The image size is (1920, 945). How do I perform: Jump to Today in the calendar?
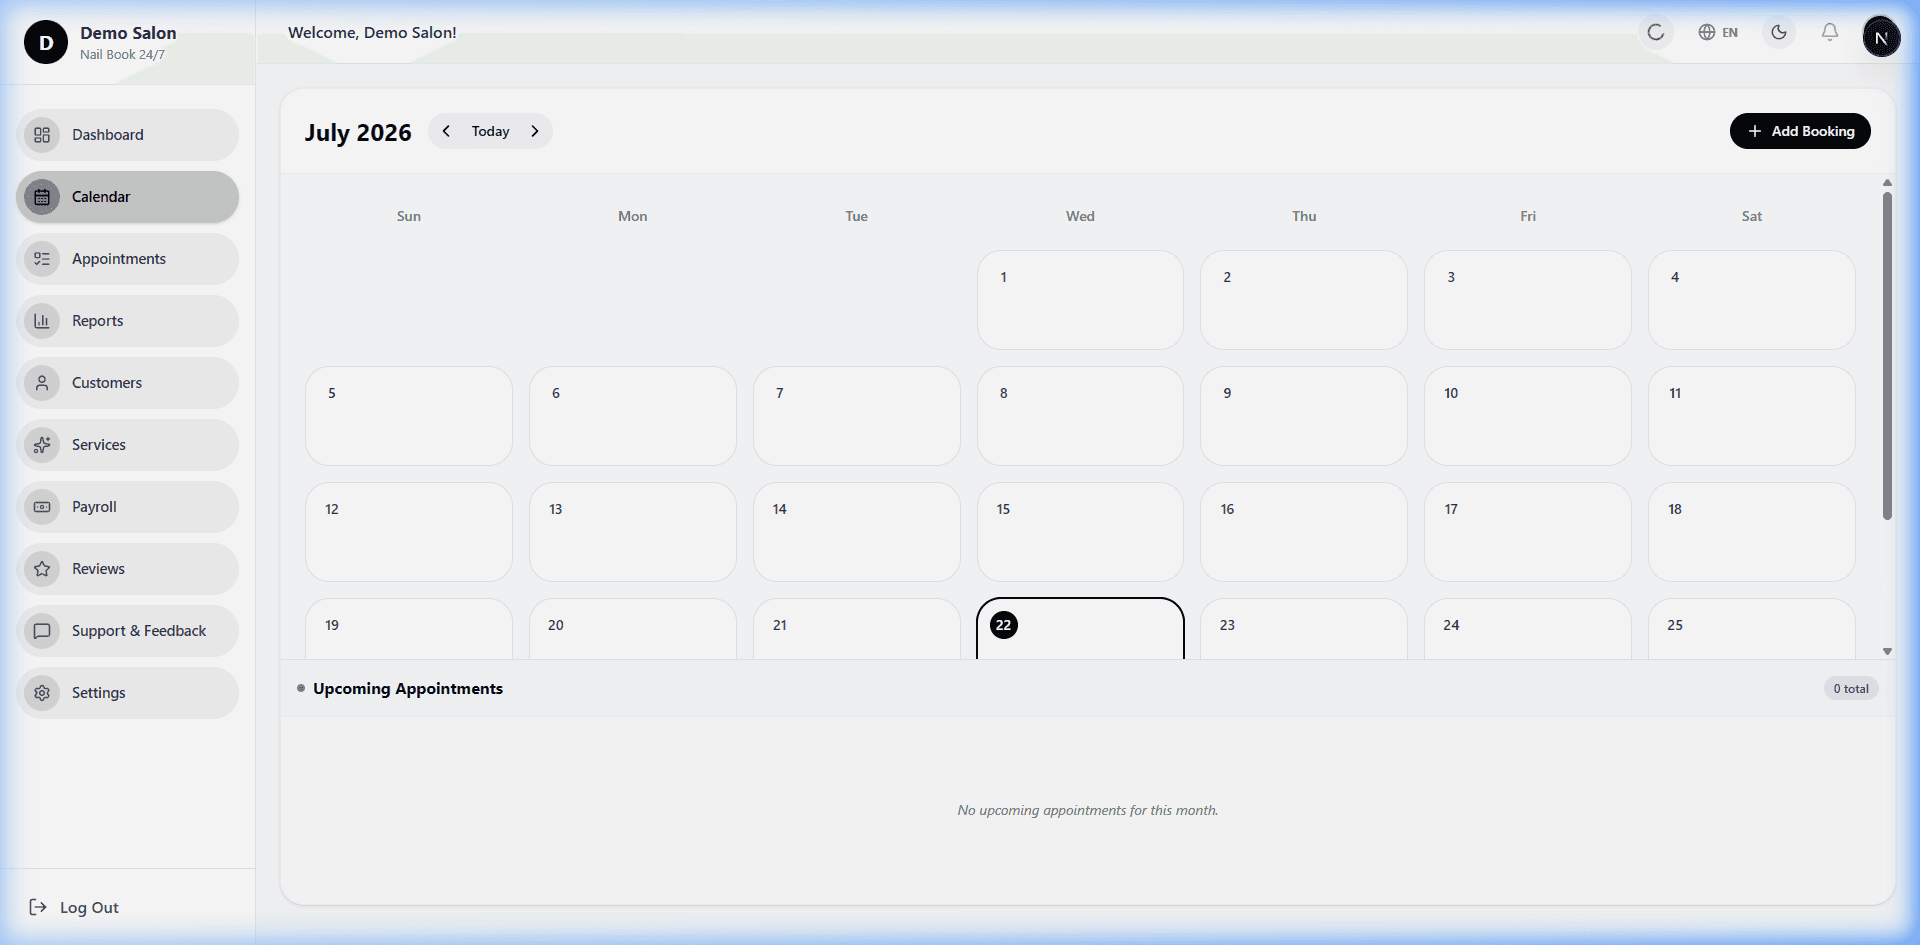click(490, 131)
